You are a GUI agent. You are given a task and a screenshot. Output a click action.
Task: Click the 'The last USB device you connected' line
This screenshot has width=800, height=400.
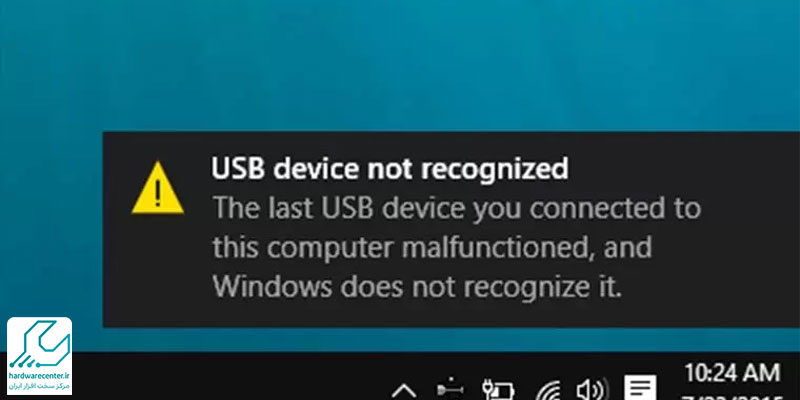coord(457,208)
